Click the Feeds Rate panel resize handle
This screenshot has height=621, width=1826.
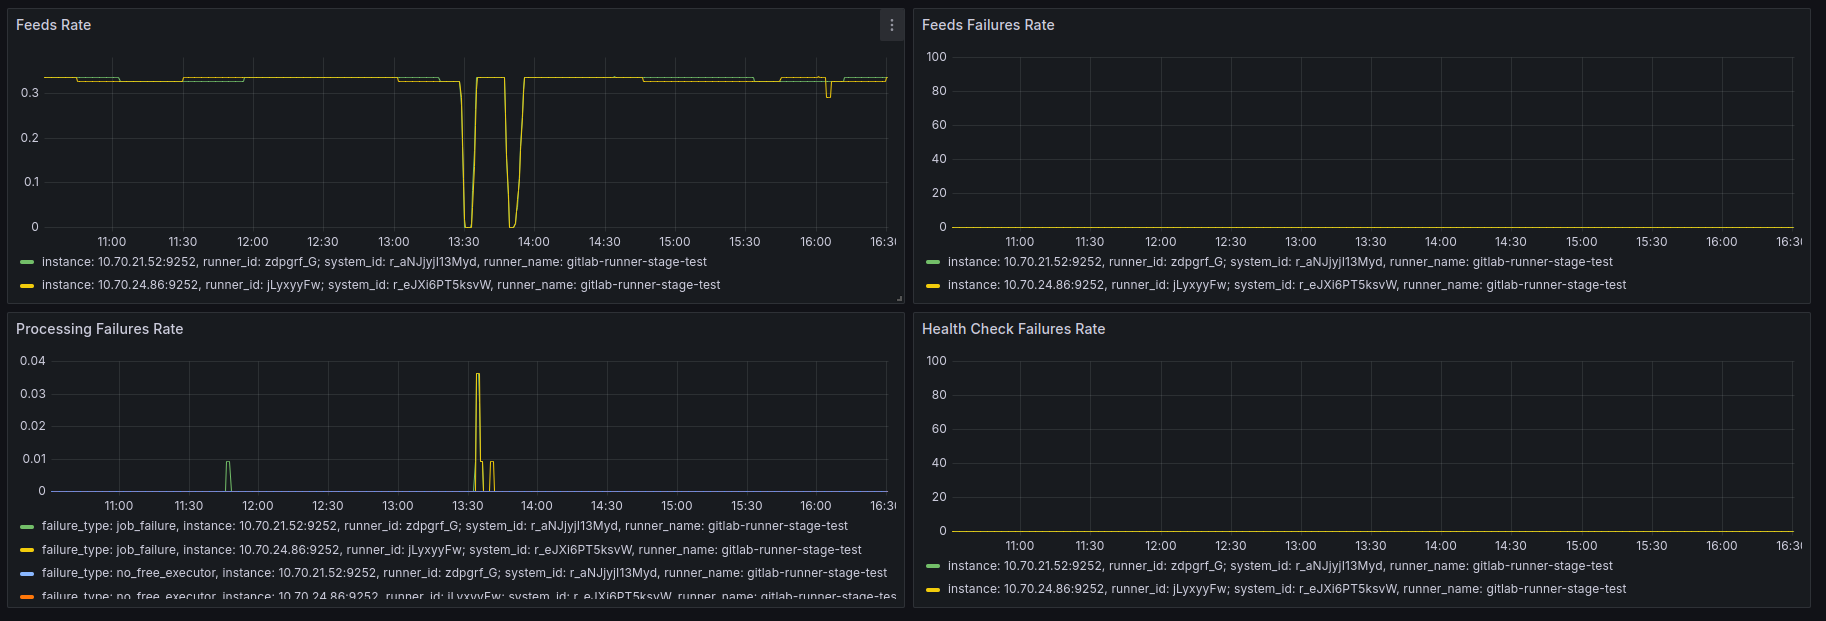pyautogui.click(x=899, y=298)
